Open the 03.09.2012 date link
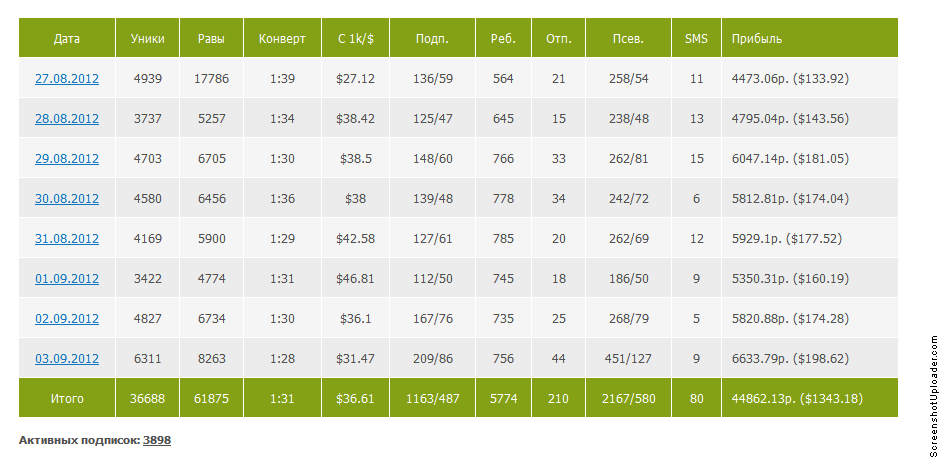 click(x=67, y=358)
